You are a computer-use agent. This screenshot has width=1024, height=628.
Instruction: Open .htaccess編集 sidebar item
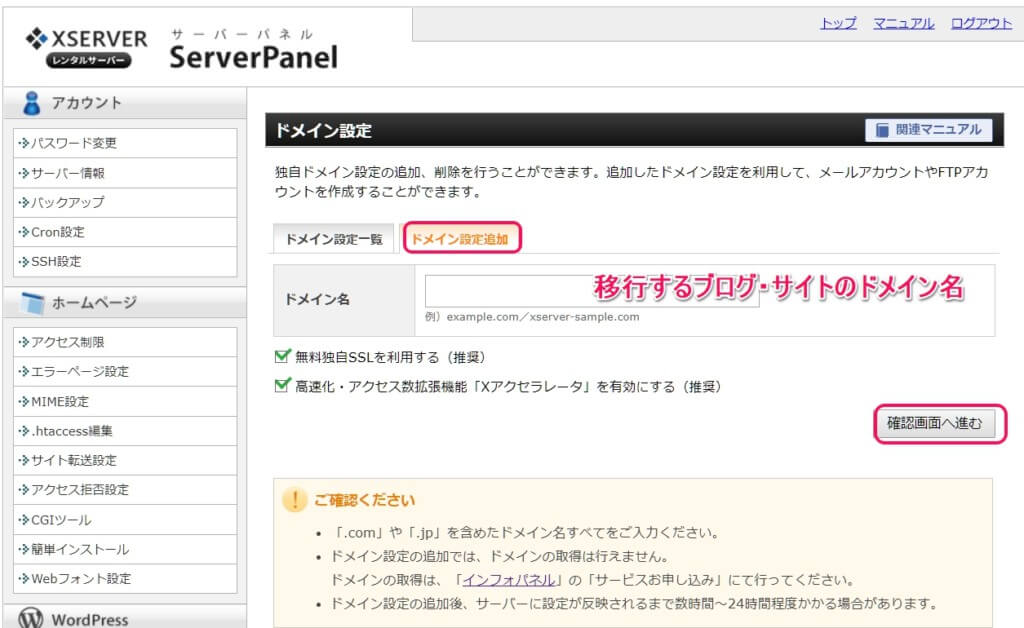(72, 431)
